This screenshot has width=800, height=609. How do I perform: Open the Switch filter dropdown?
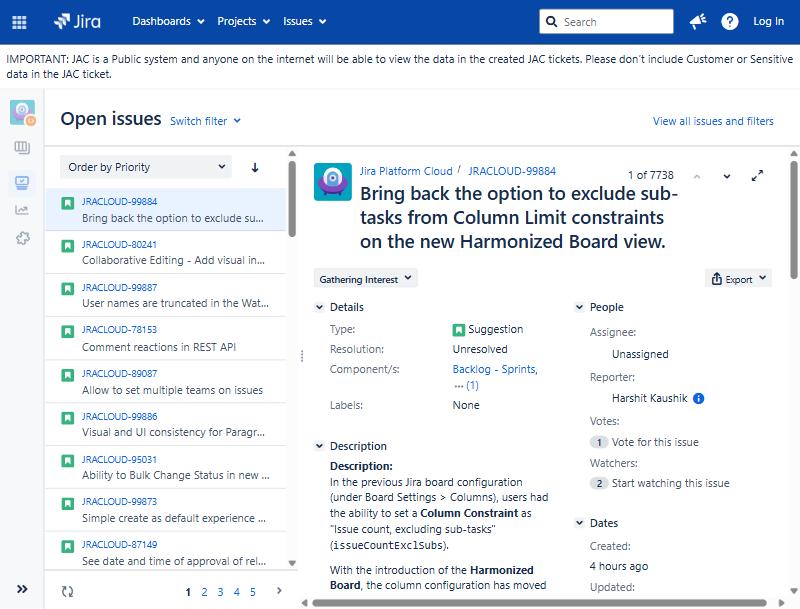coord(205,121)
